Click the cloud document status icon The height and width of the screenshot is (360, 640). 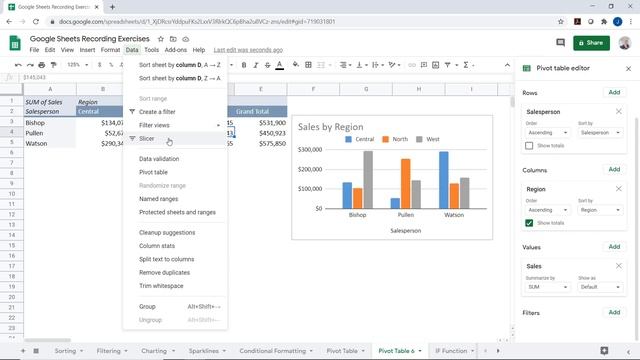[186, 39]
